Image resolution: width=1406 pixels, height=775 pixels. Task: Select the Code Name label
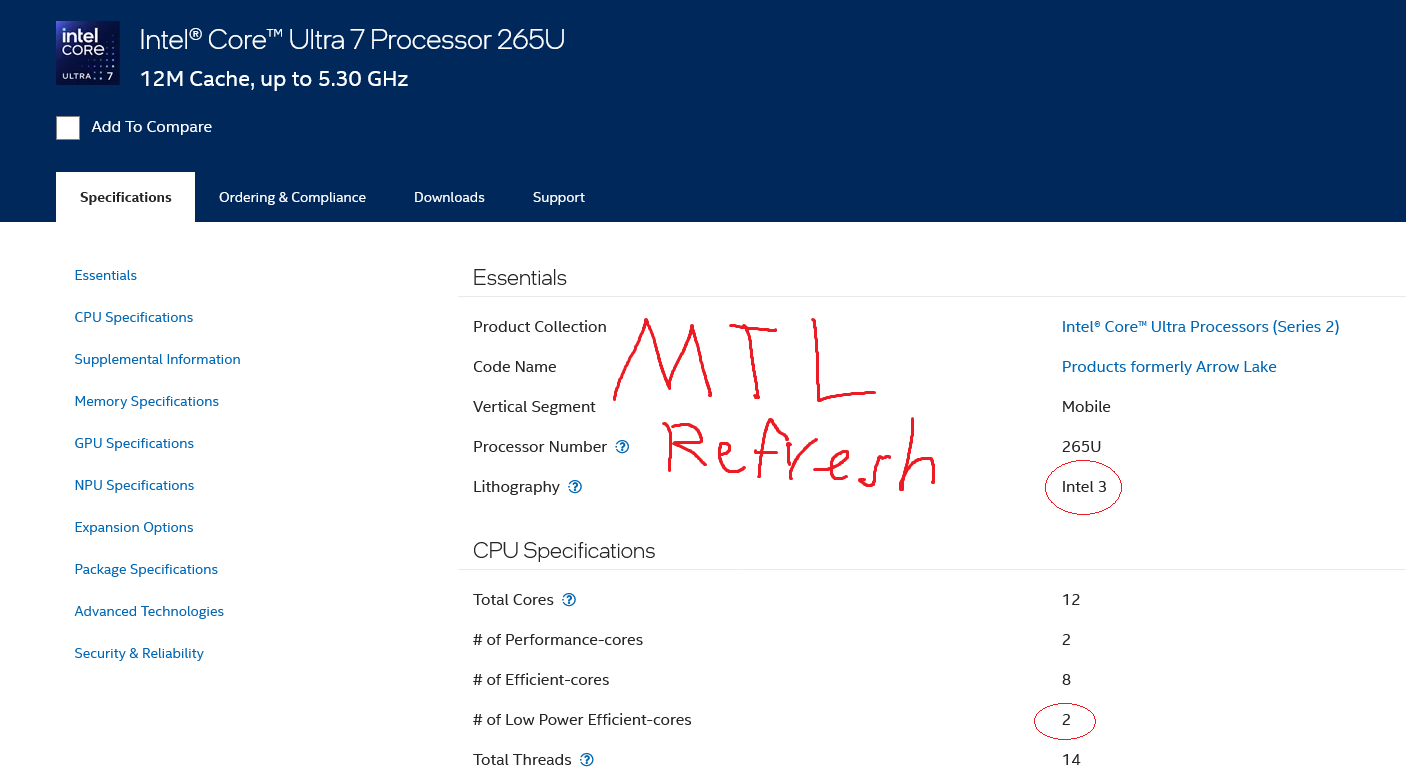pyautogui.click(x=515, y=367)
